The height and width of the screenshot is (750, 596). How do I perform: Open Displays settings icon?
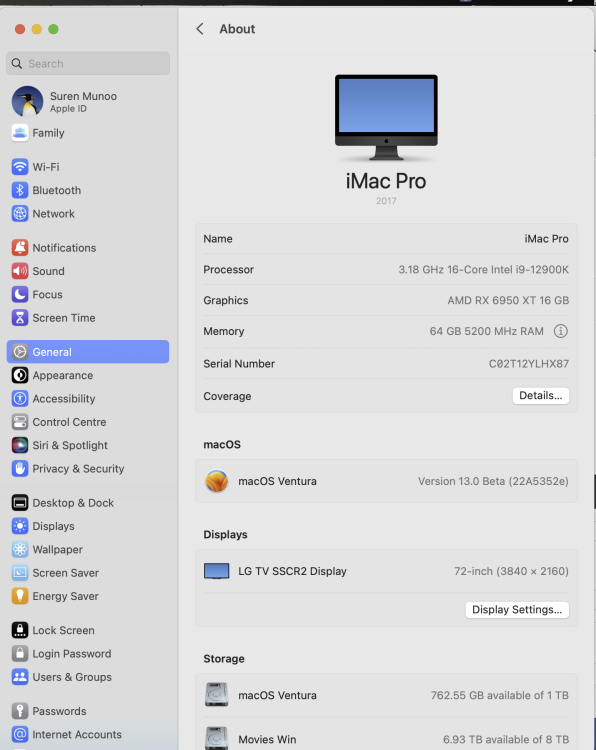pos(20,526)
